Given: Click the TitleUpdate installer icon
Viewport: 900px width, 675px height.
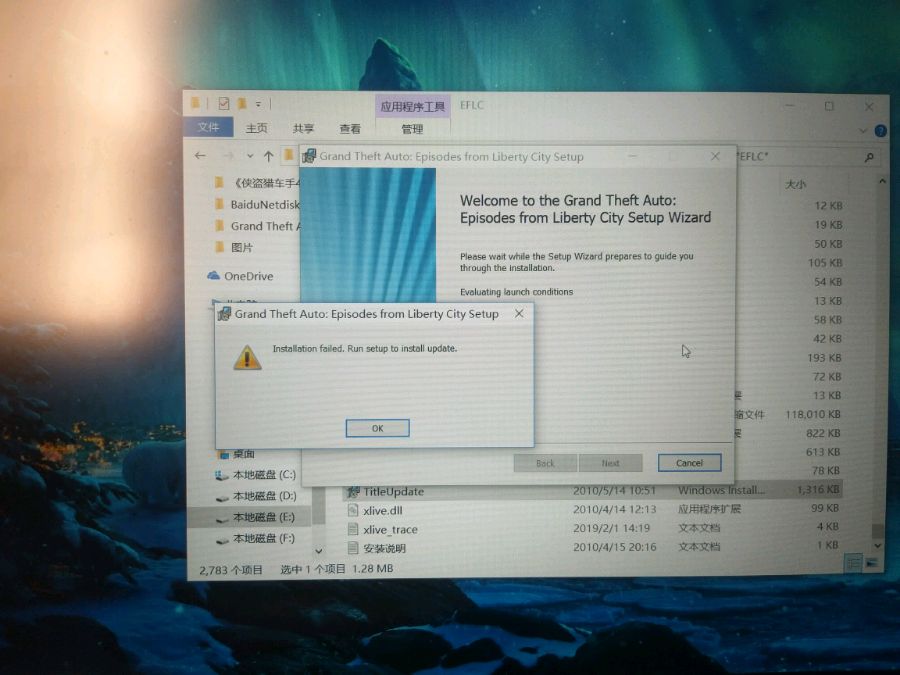Looking at the screenshot, I should pyautogui.click(x=353, y=491).
